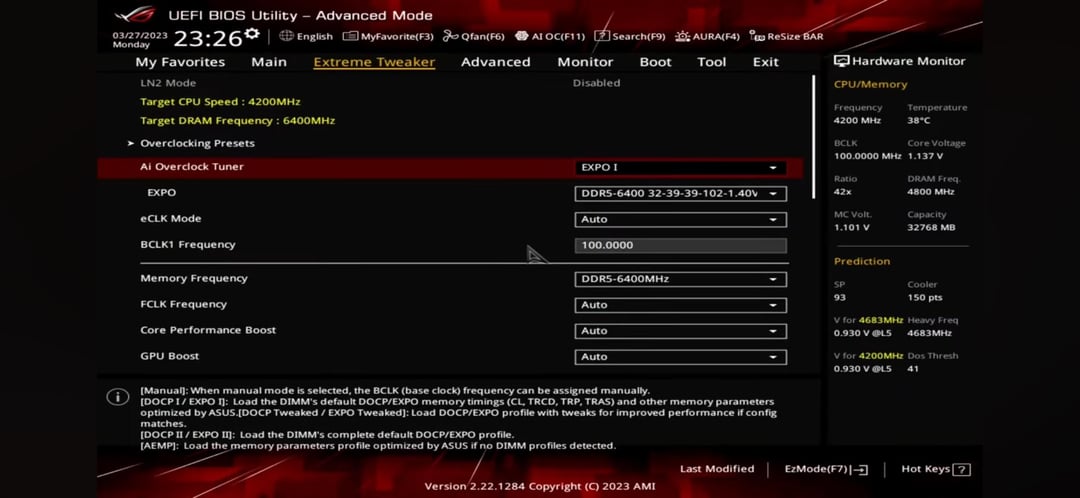Open Search(F9) icon
The width and height of the screenshot is (1080, 498).
tap(602, 36)
